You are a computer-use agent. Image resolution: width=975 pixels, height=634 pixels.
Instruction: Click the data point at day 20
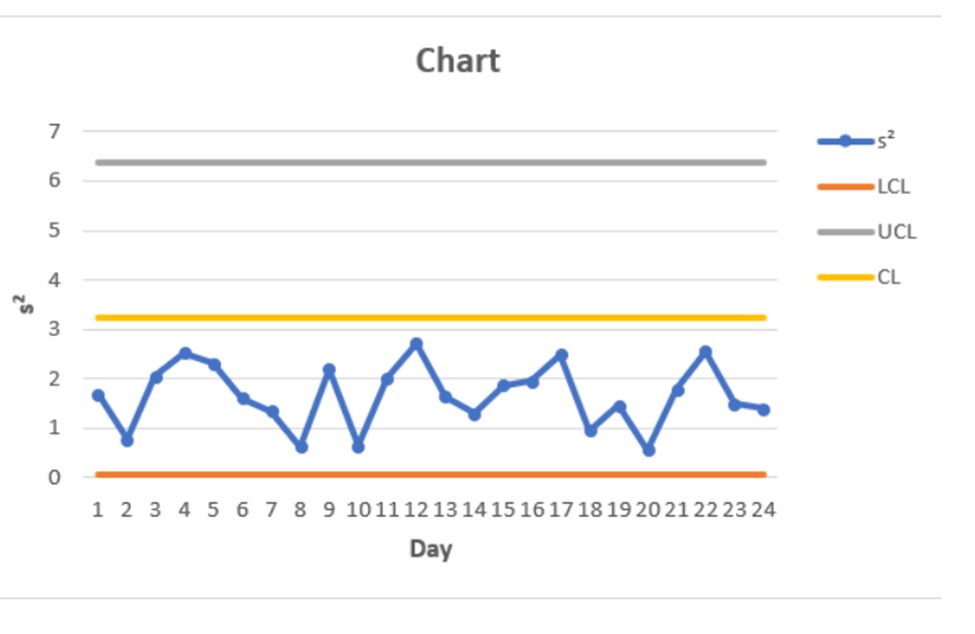(x=648, y=450)
